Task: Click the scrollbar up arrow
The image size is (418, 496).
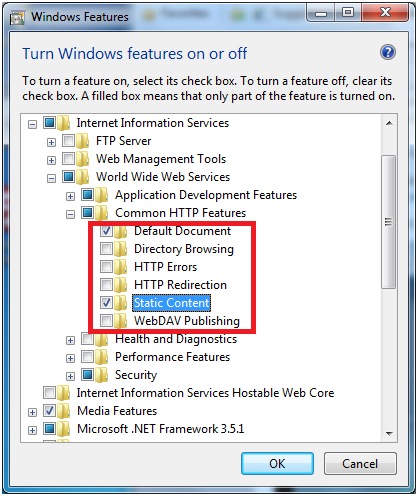Action: (389, 123)
